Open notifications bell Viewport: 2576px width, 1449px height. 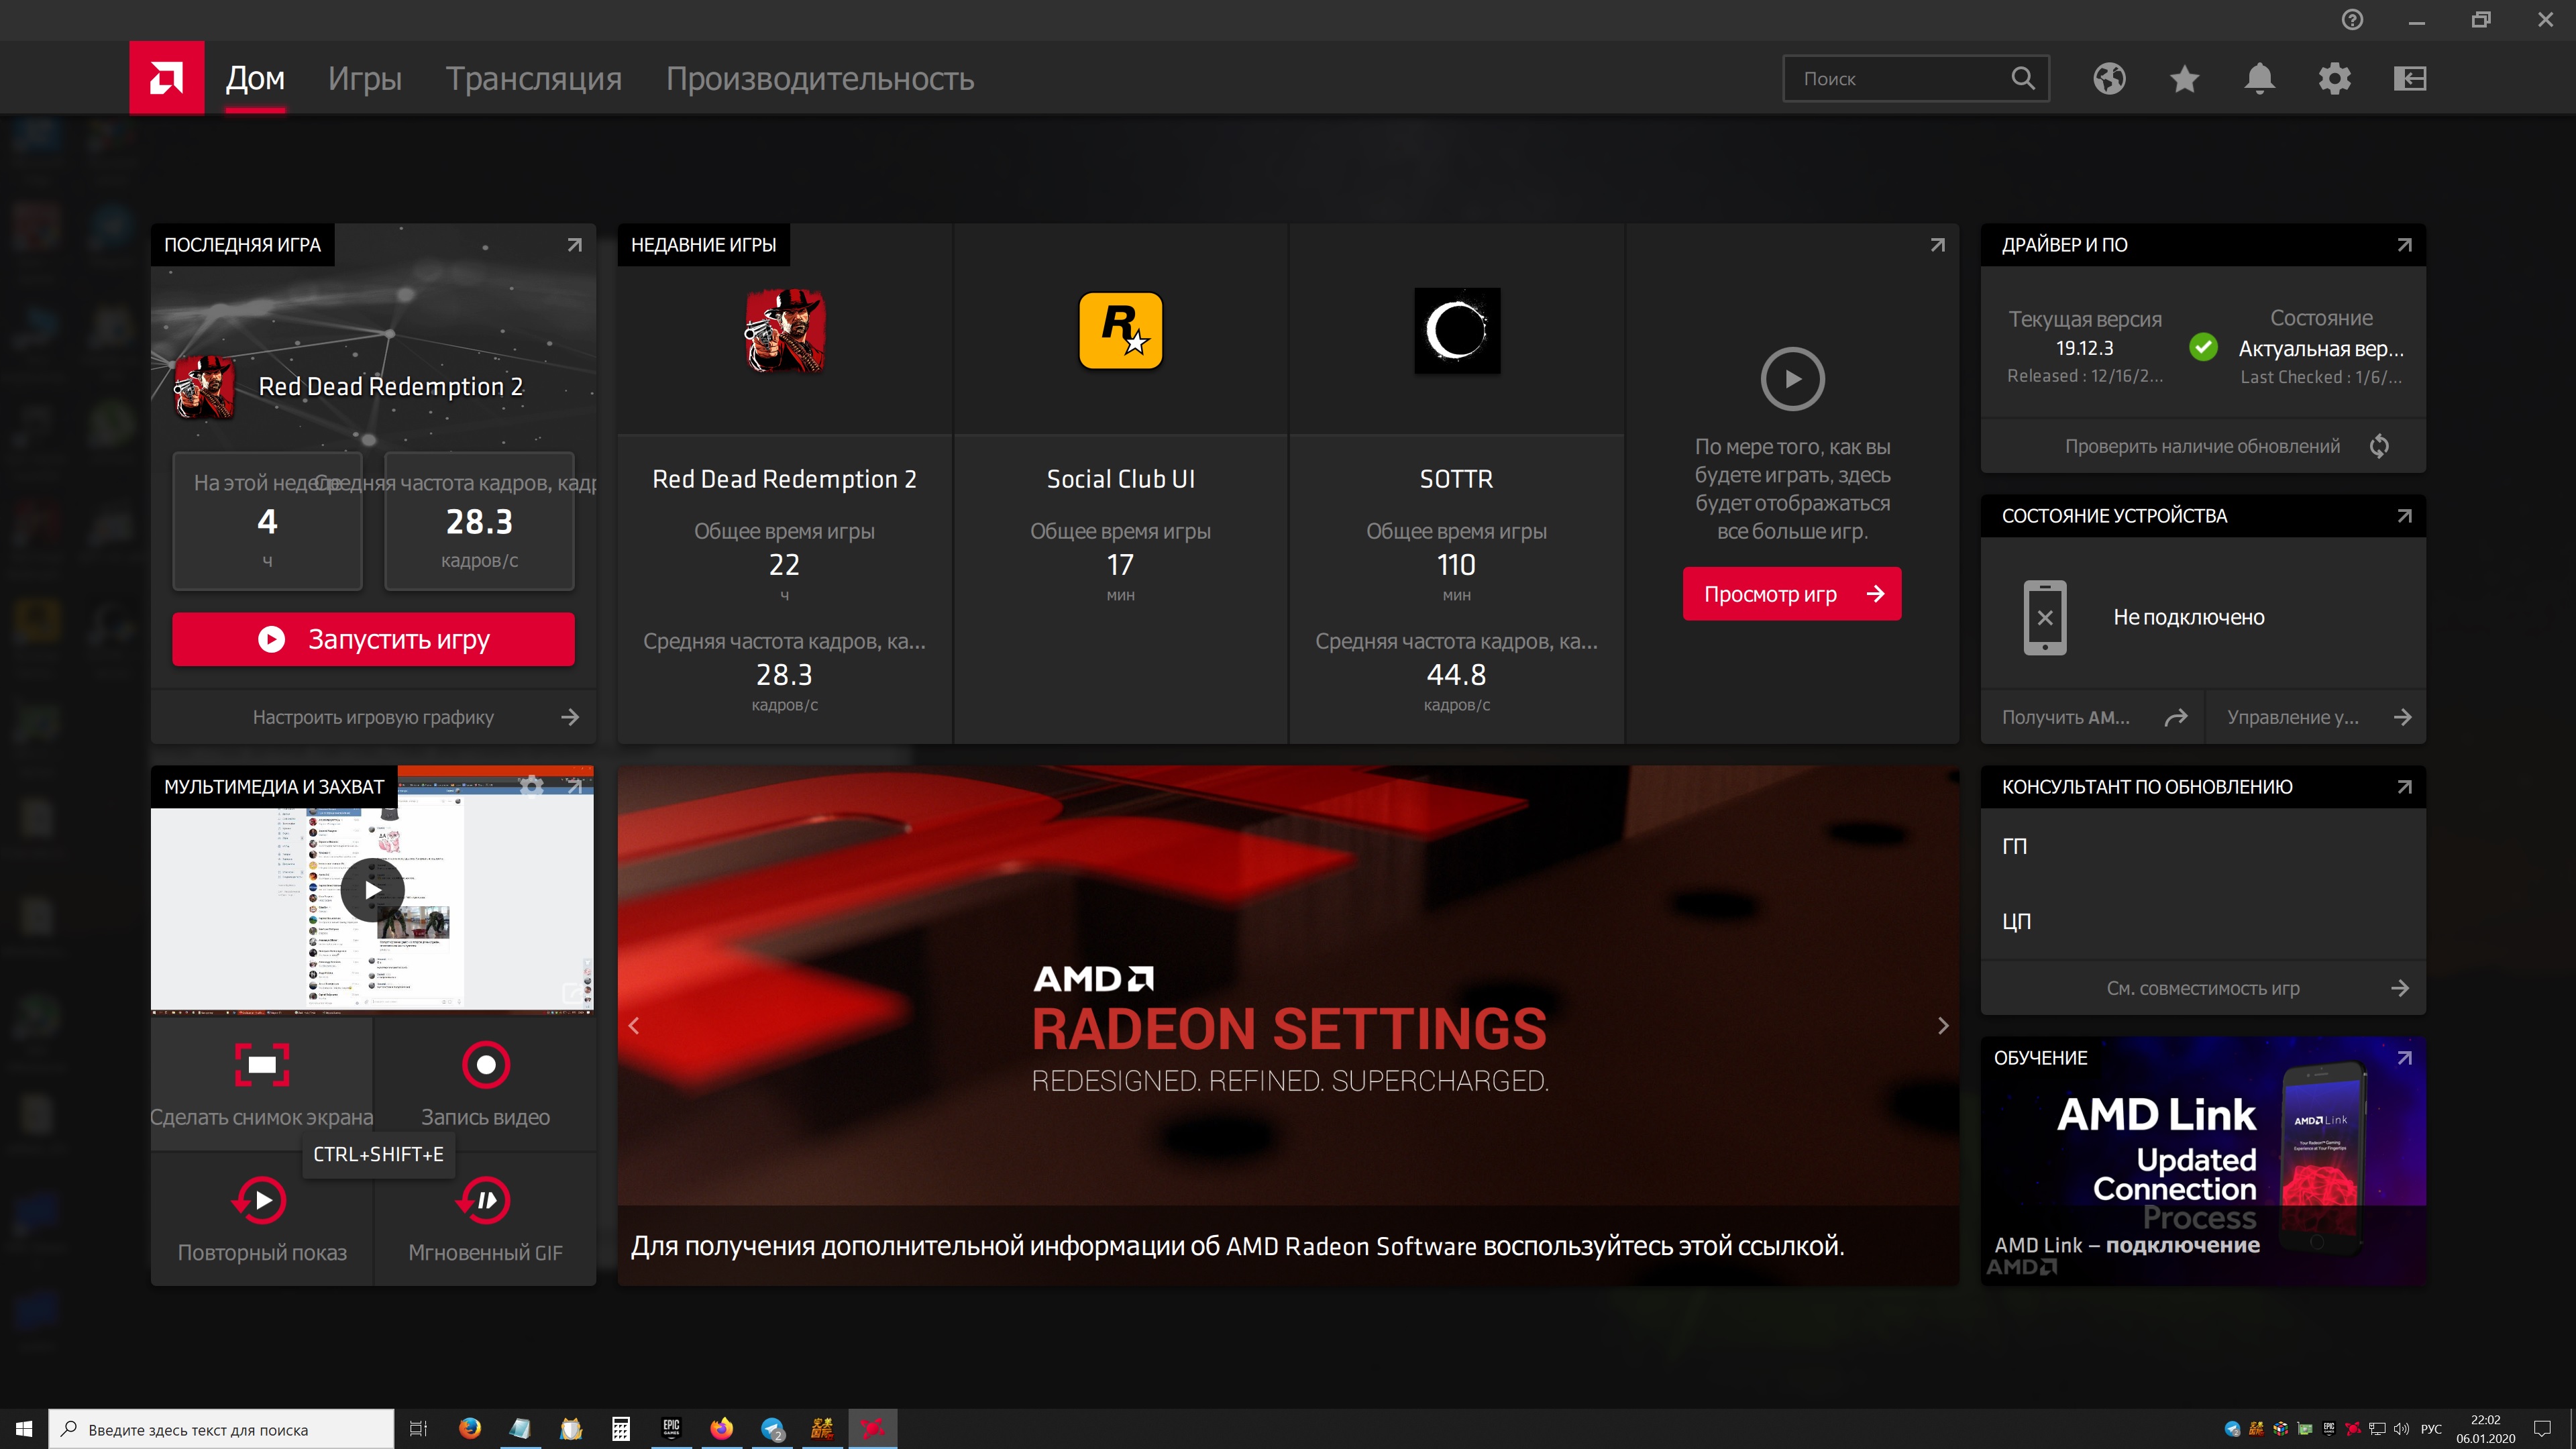(x=2259, y=78)
